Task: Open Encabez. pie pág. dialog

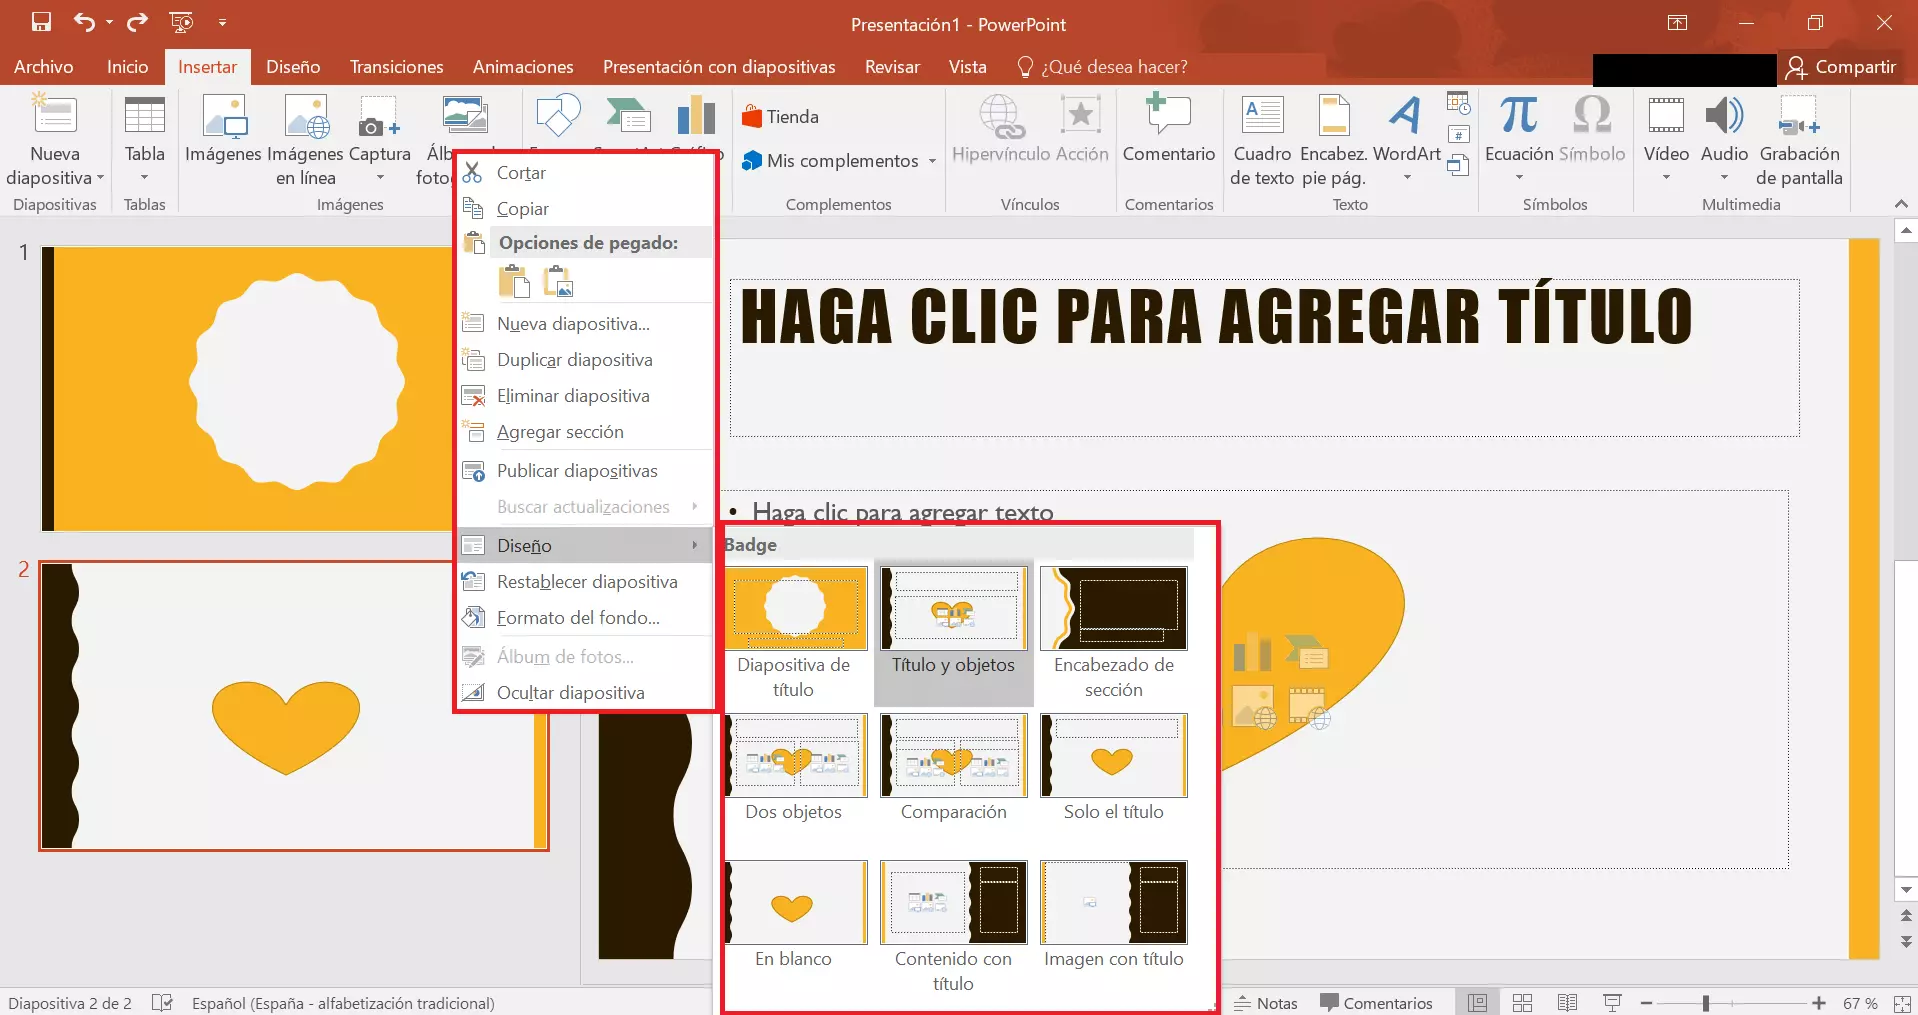Action: pyautogui.click(x=1334, y=140)
